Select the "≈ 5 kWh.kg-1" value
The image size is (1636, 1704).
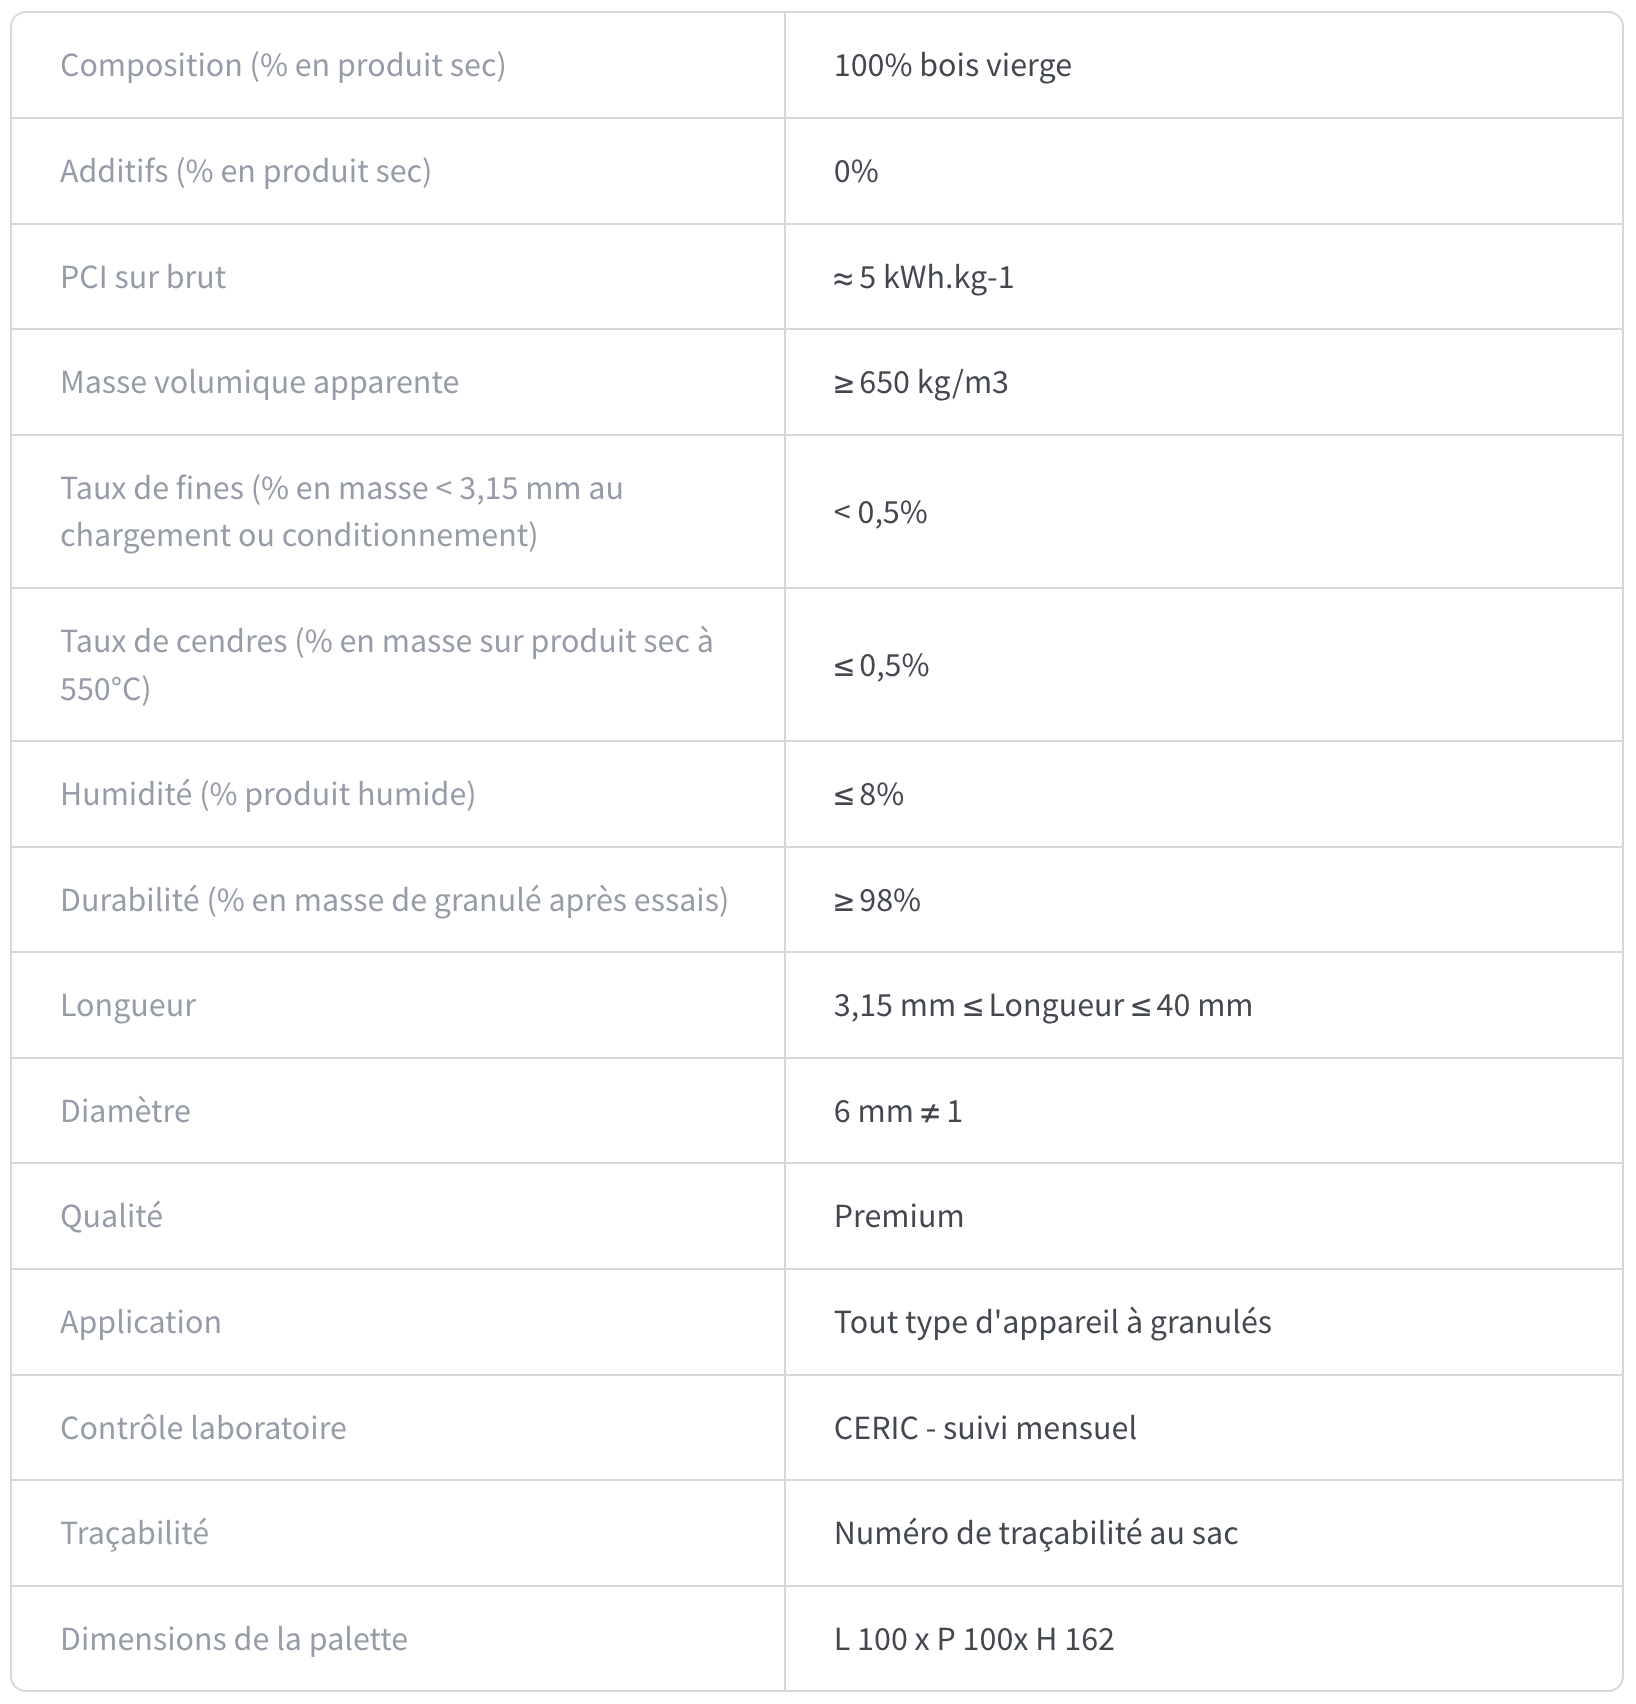tap(923, 277)
